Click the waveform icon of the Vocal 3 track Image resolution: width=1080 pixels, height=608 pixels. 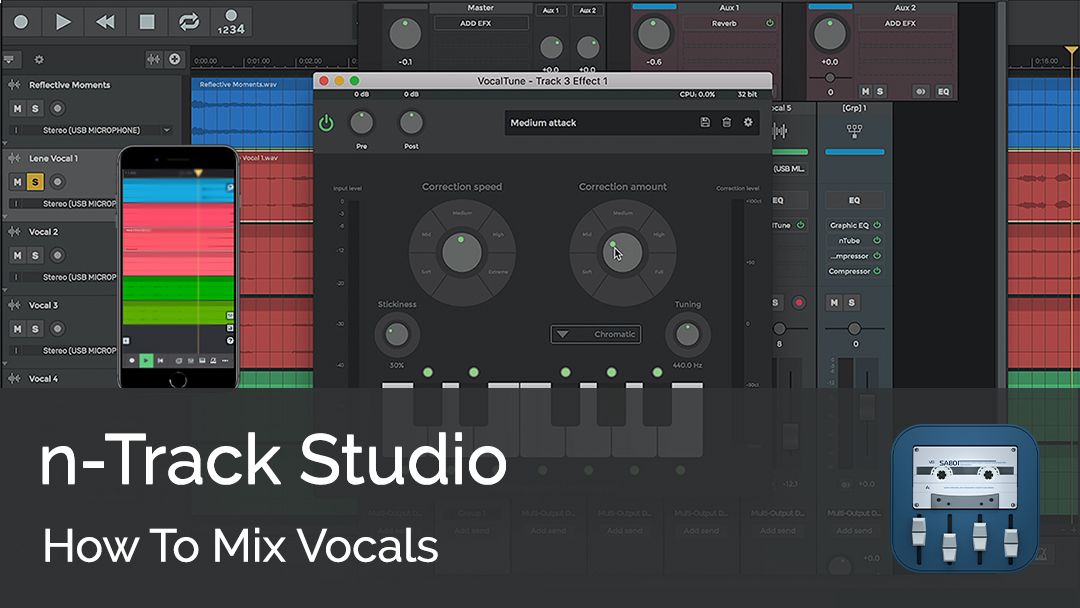14,305
